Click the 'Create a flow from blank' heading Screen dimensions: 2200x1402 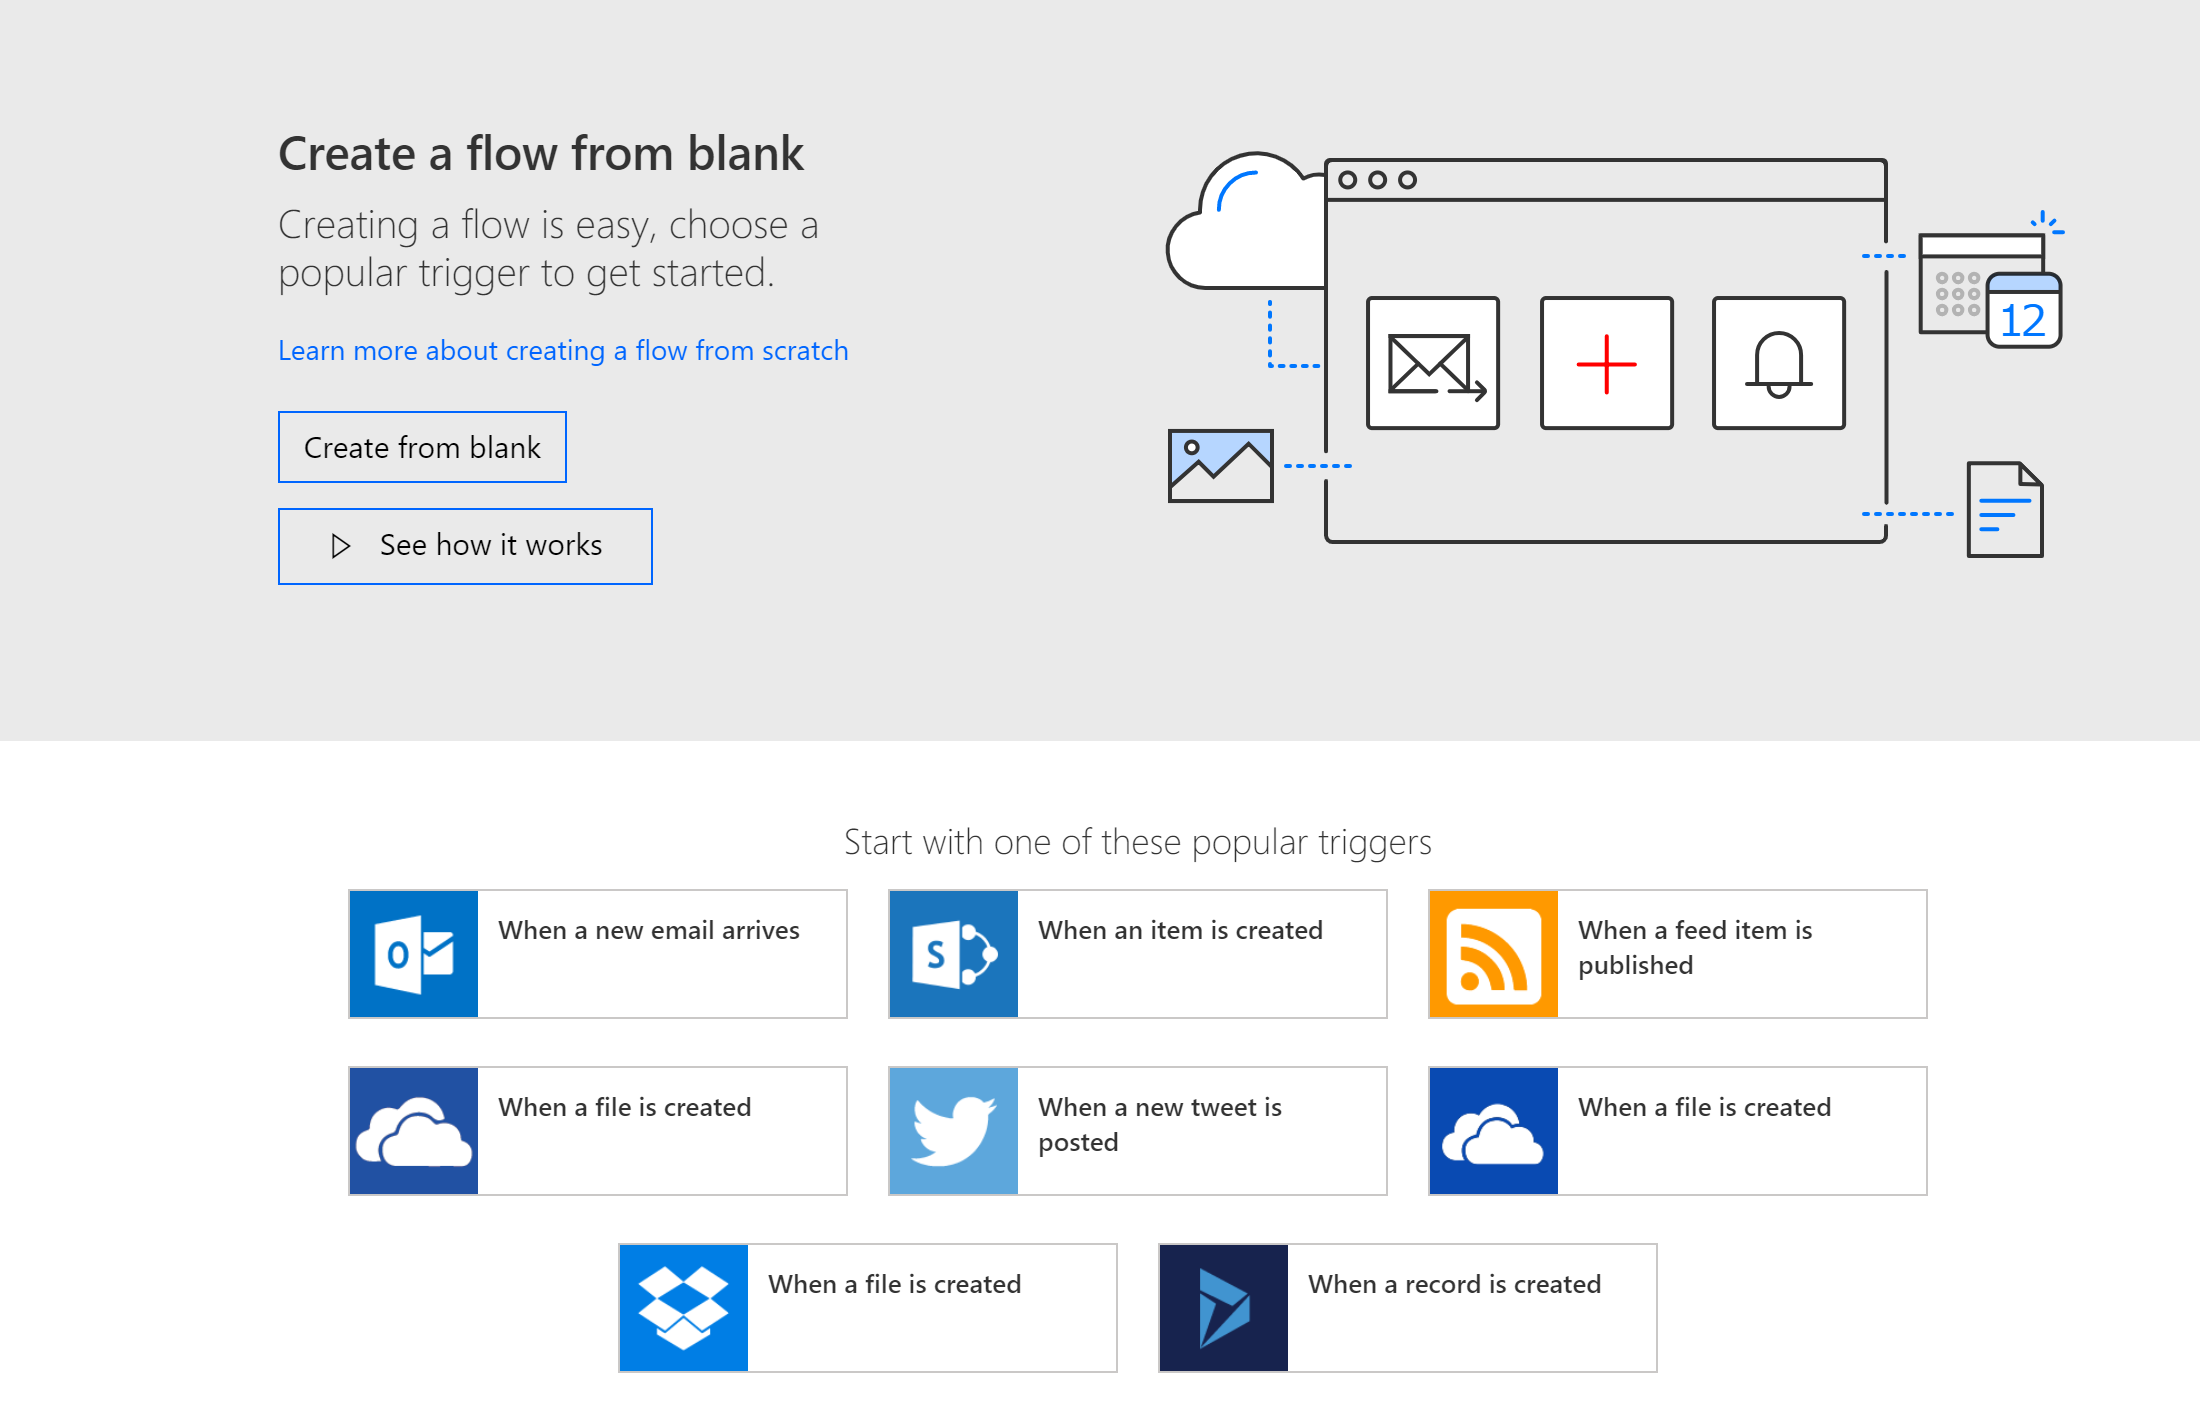click(x=541, y=154)
